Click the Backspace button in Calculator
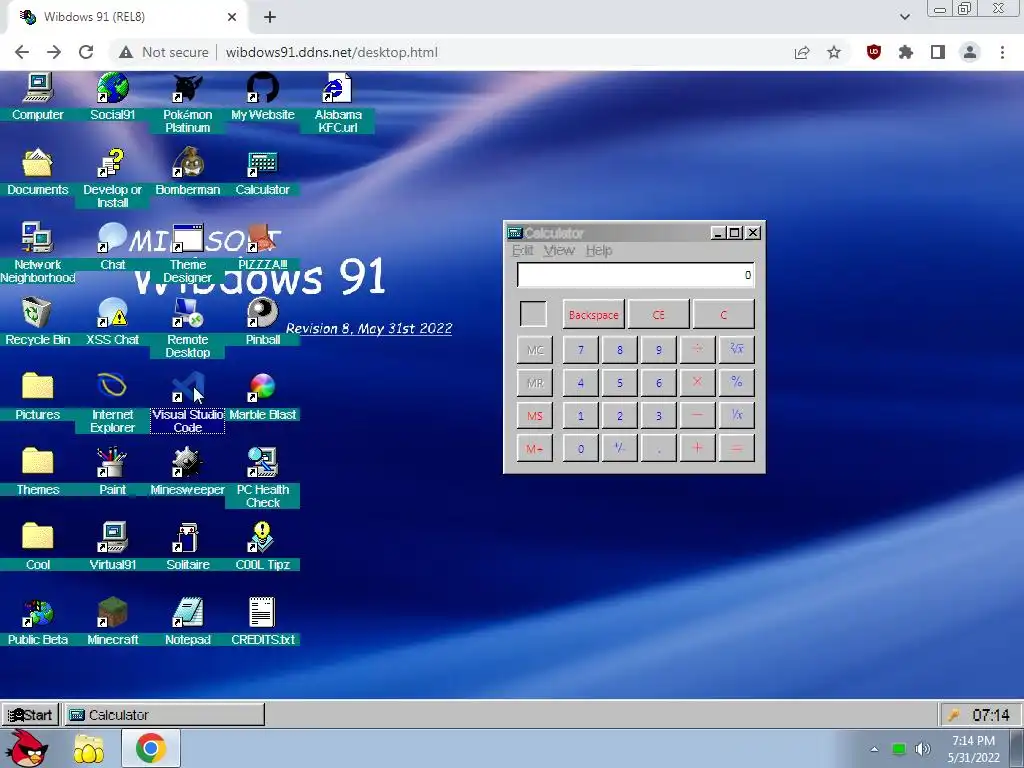The height and width of the screenshot is (768, 1024). (594, 315)
